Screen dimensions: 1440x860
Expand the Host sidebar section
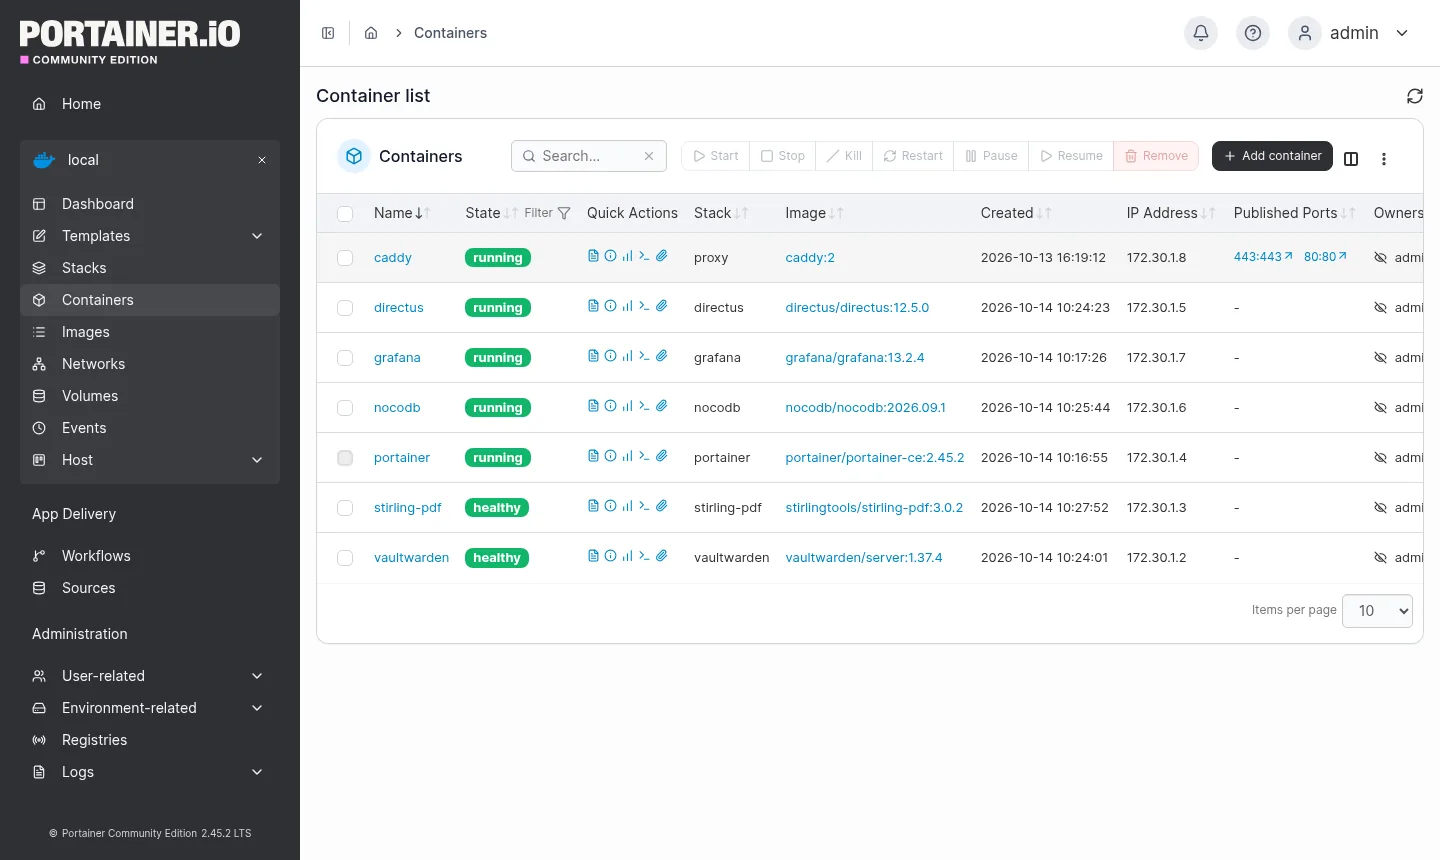click(150, 460)
